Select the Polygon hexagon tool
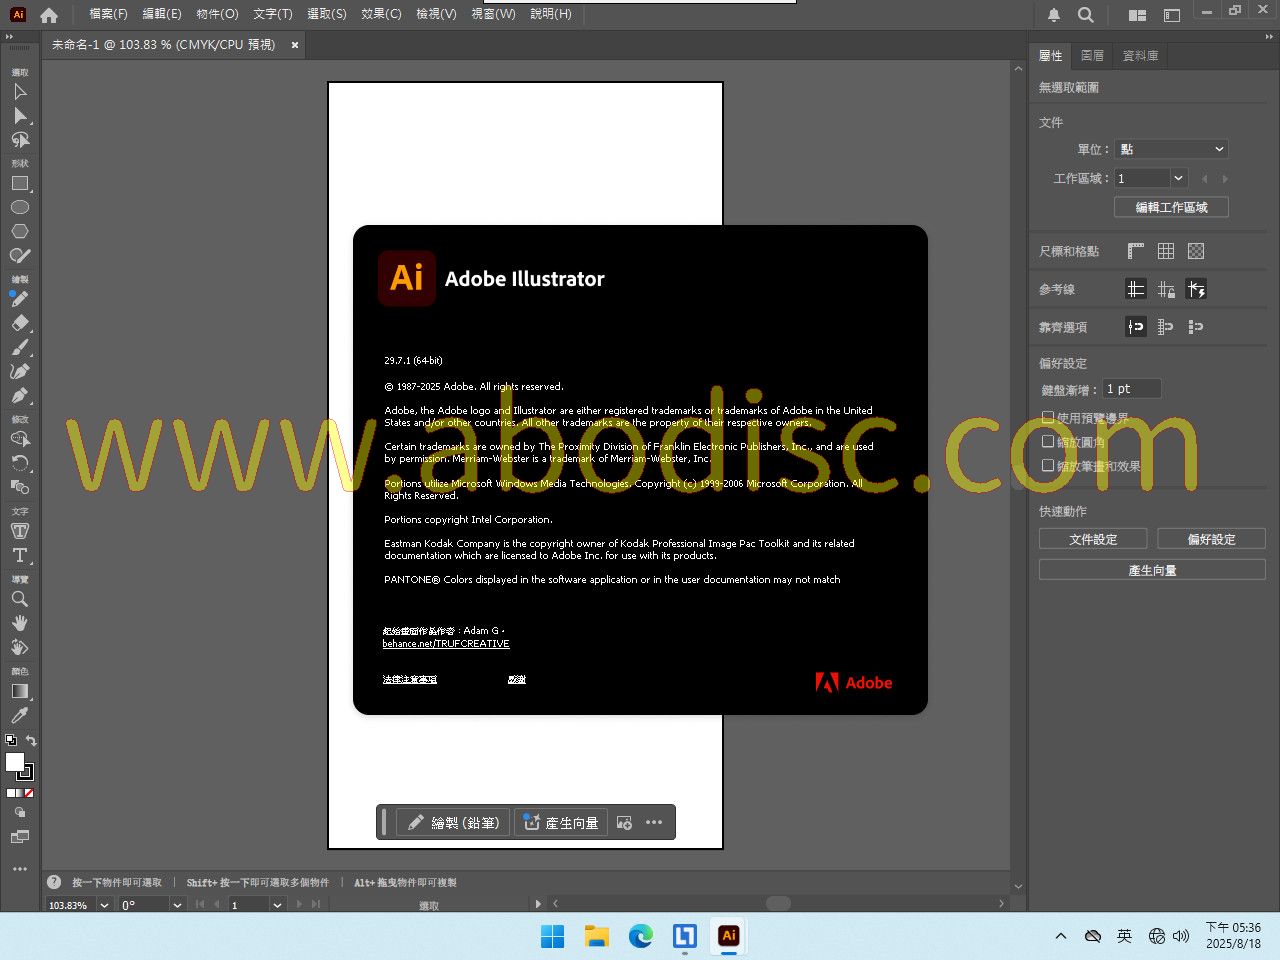Viewport: 1280px width, 960px height. (19, 231)
